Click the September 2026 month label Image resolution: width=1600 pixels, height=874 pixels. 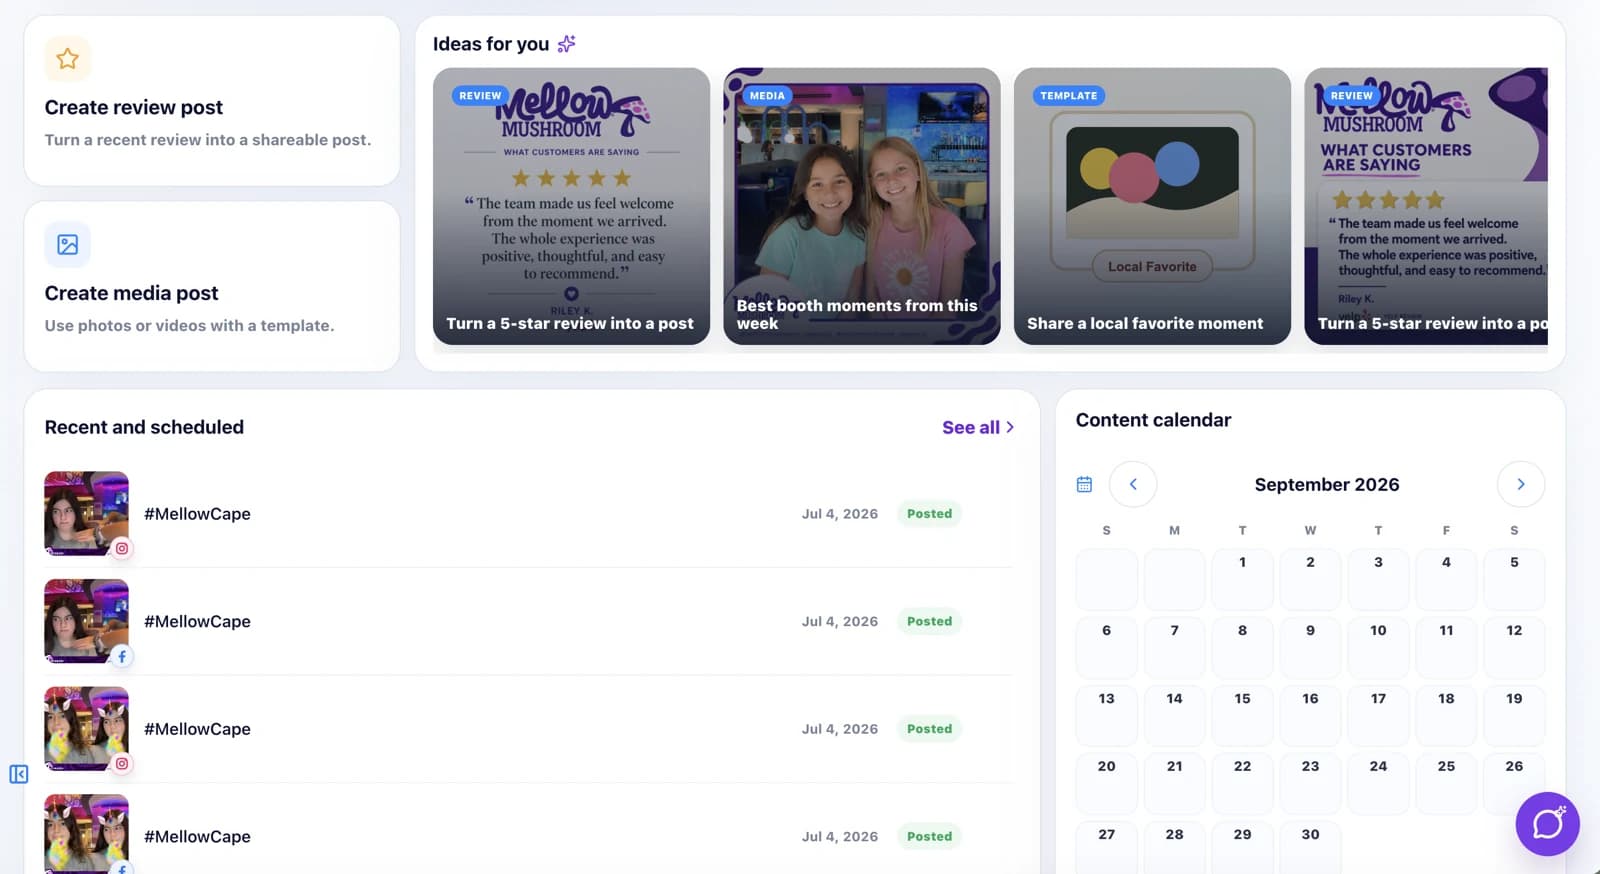tap(1327, 484)
